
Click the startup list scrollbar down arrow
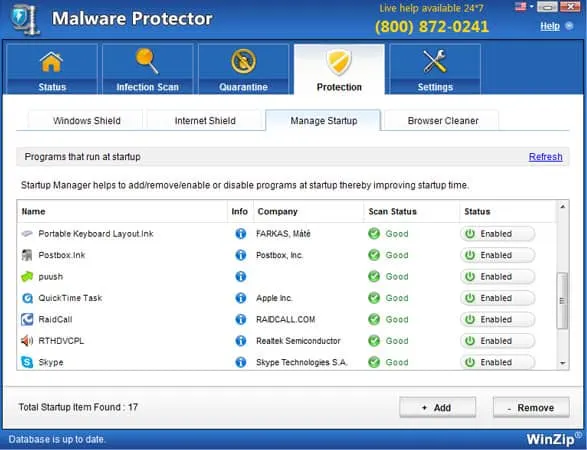562,363
